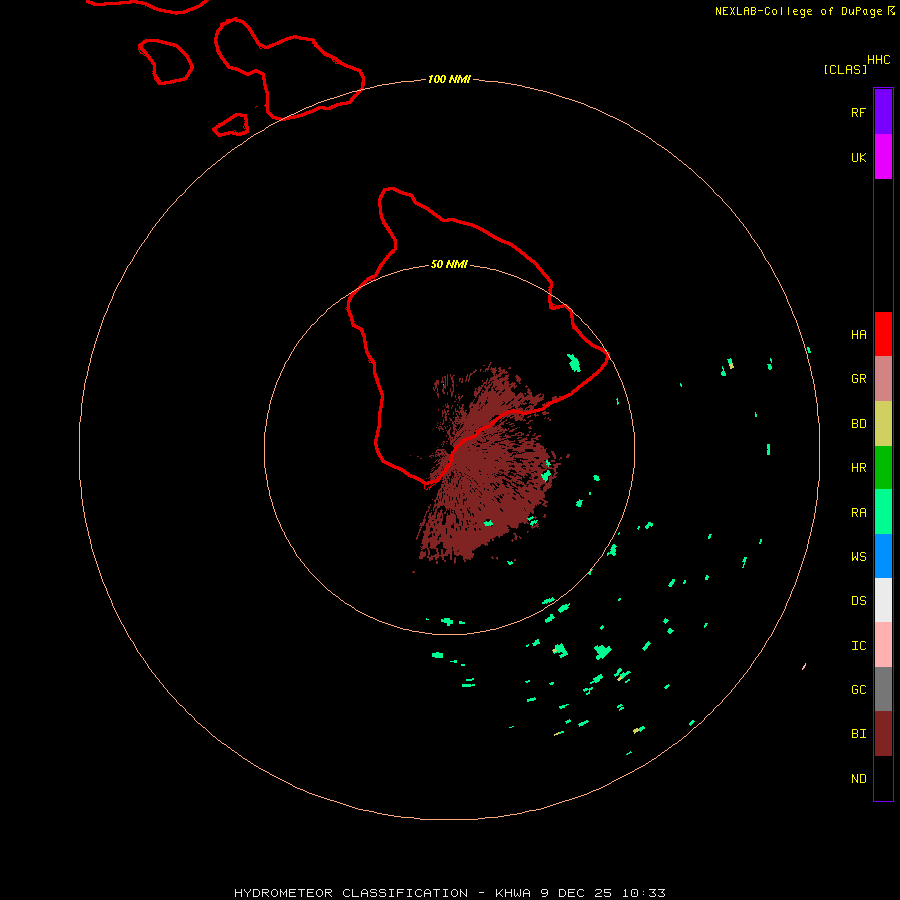
Task: Click the BD yellow legend swatch
Action: pos(883,424)
